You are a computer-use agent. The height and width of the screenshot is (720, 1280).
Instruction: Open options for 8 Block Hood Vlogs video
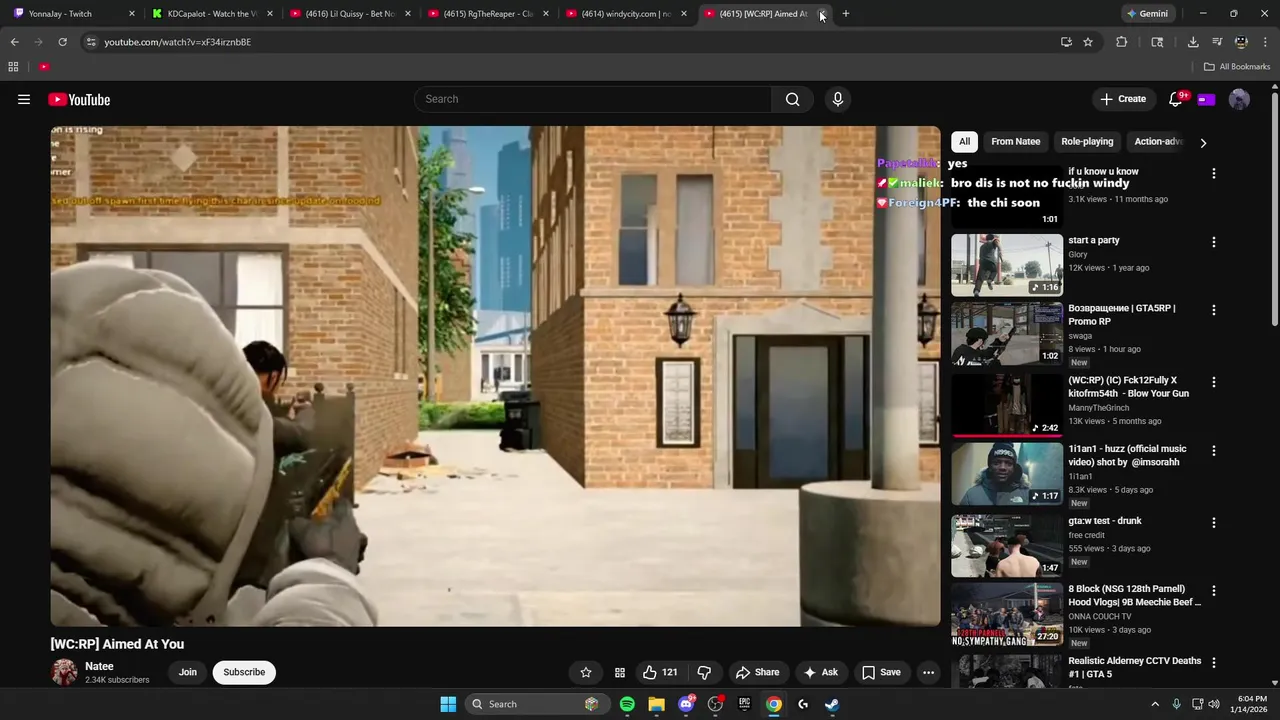point(1214,591)
